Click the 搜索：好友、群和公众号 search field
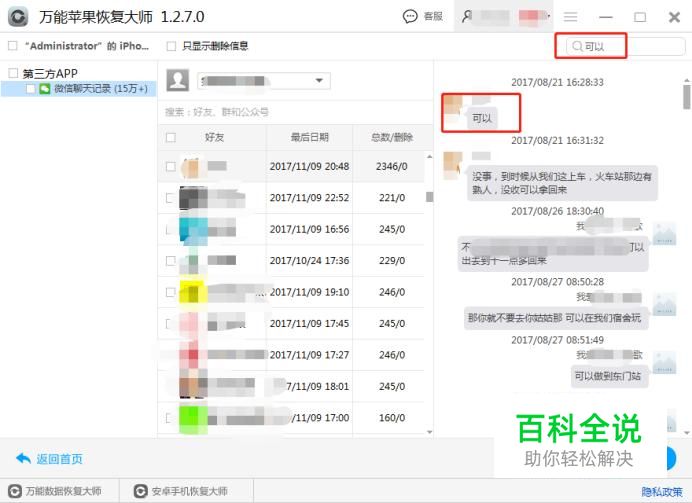 [295, 112]
